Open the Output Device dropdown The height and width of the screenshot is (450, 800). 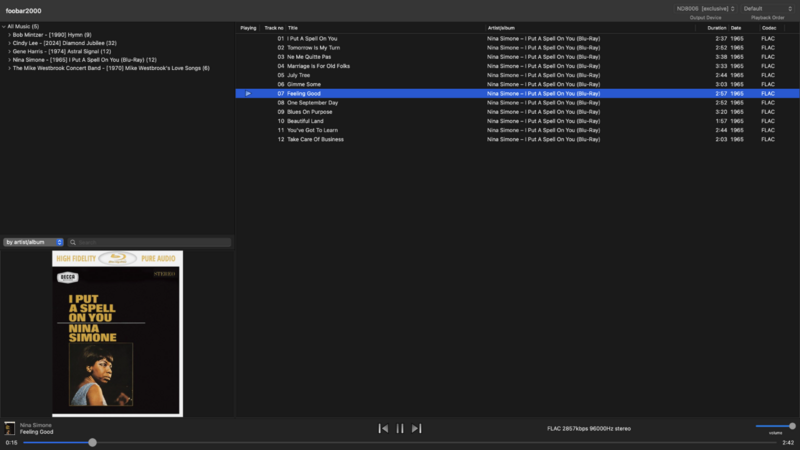705,9
